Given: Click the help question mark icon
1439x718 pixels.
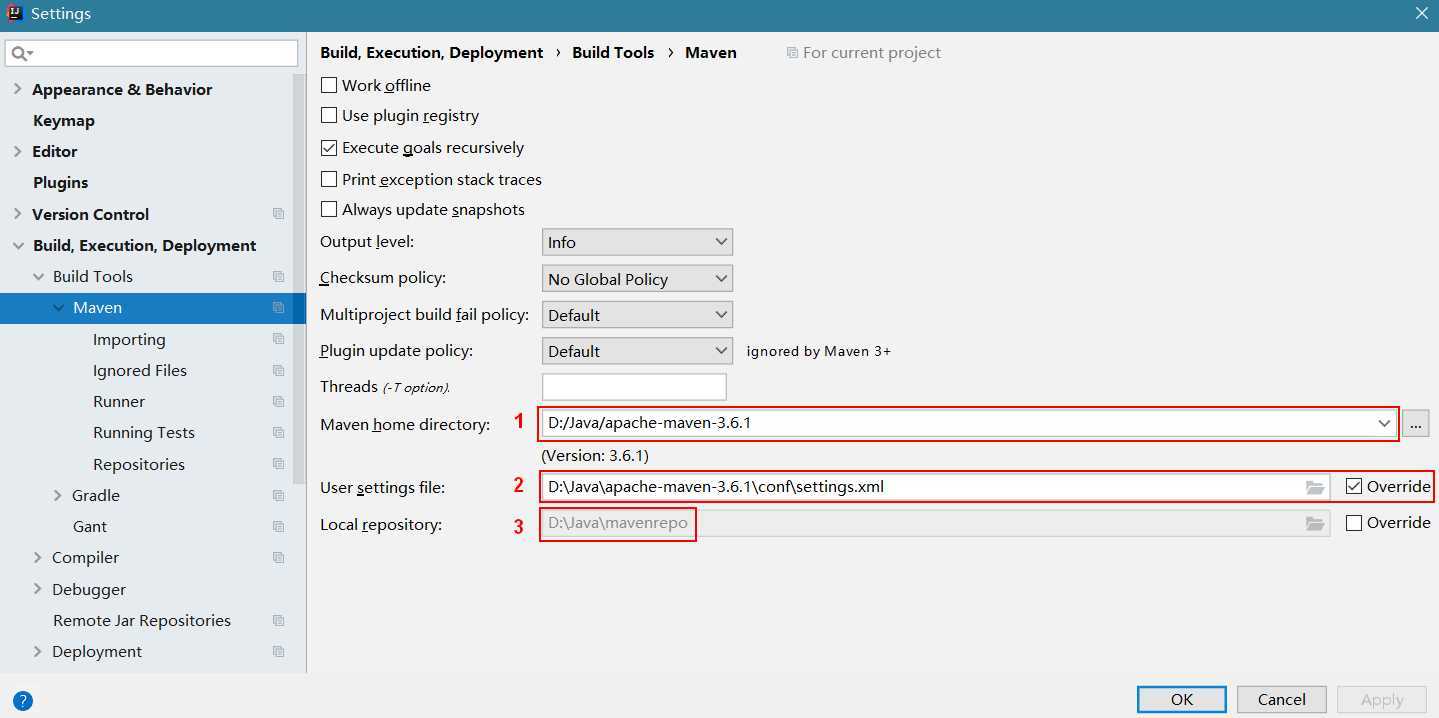Looking at the screenshot, I should [x=22, y=700].
